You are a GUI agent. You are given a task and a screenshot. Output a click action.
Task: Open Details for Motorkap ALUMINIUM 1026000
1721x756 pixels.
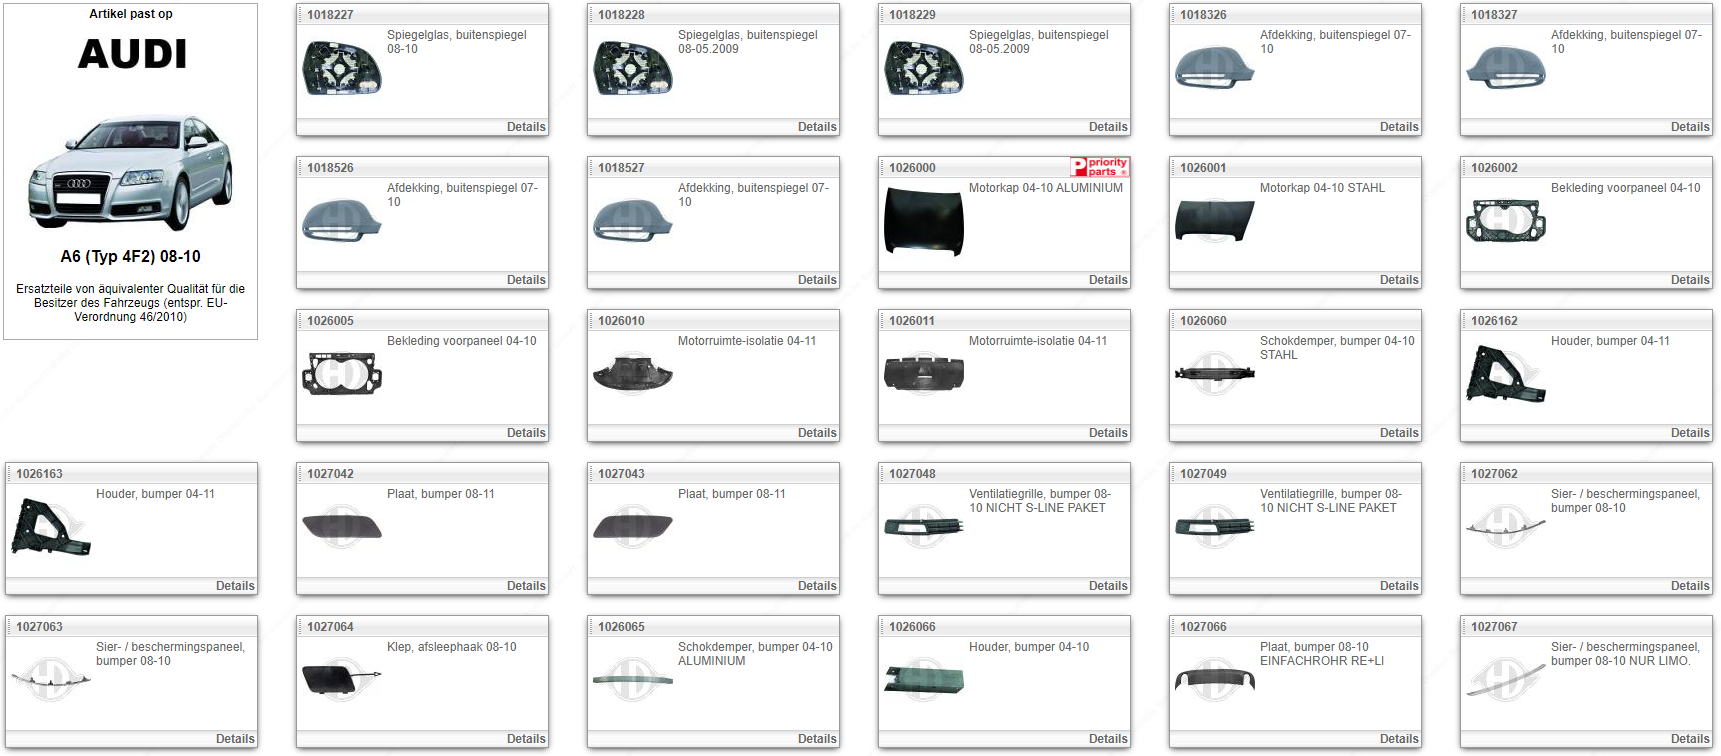pos(1108,280)
